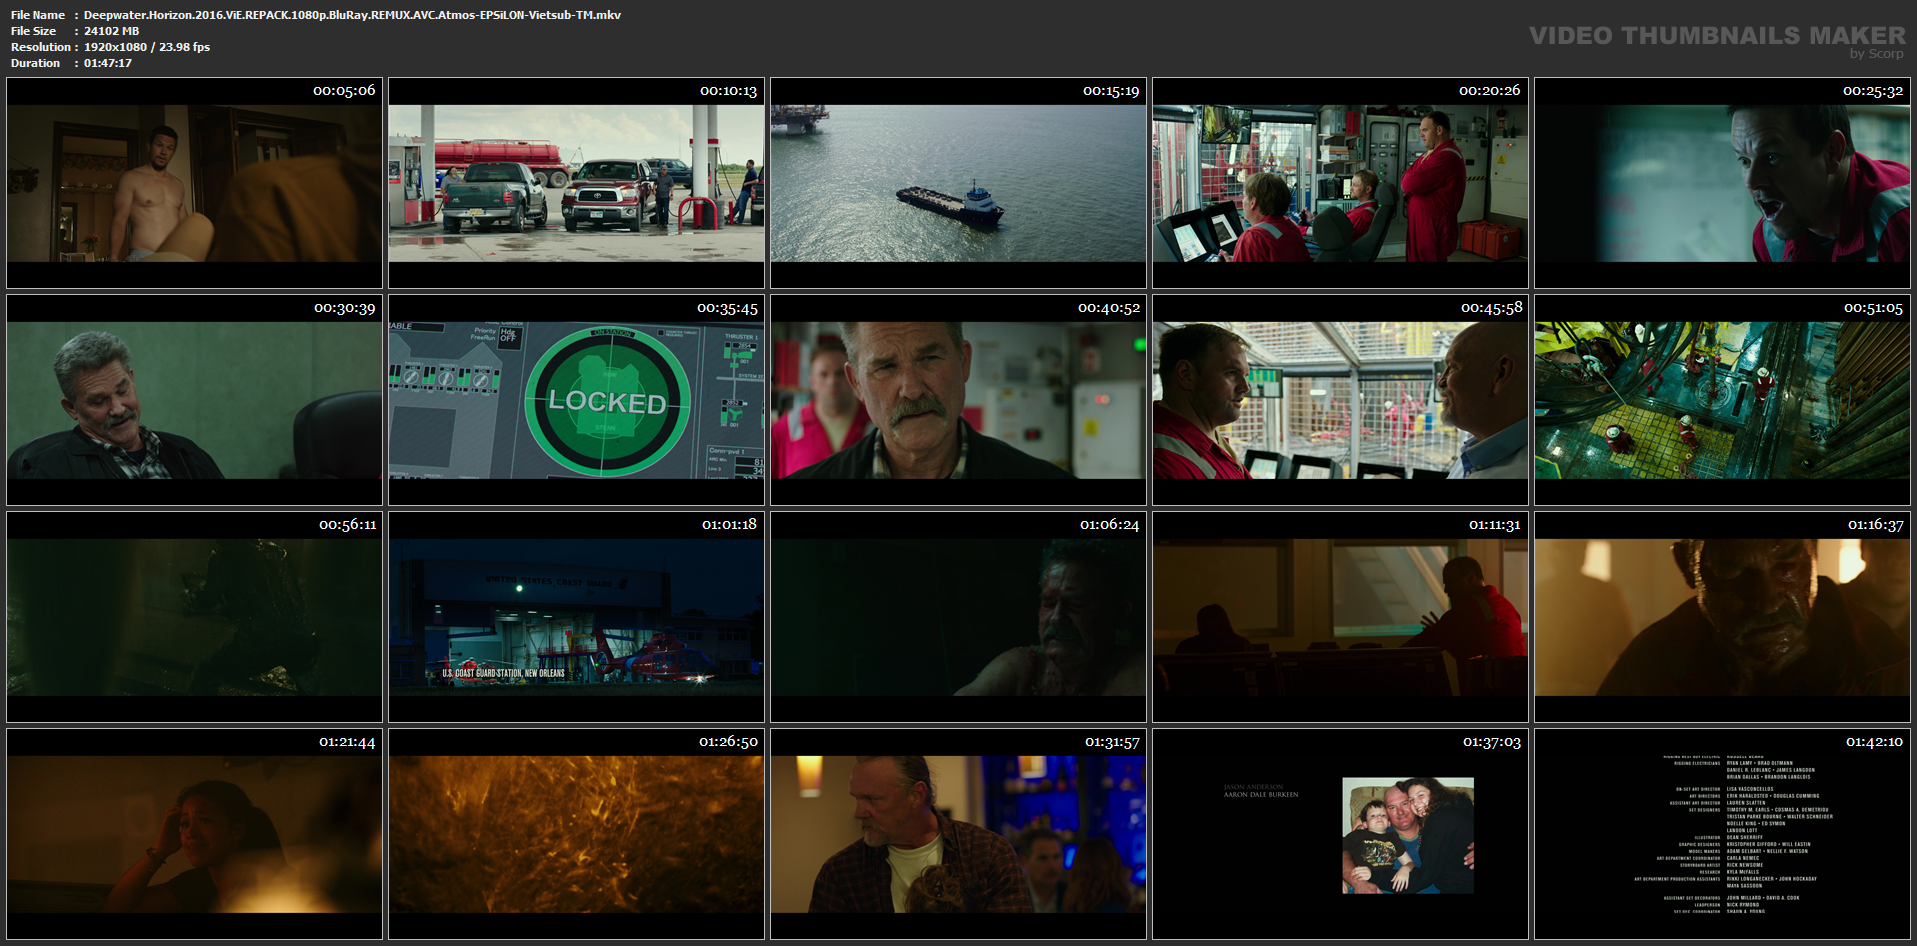Select the fiery thumbnail stamped 01:26:50

(x=576, y=834)
